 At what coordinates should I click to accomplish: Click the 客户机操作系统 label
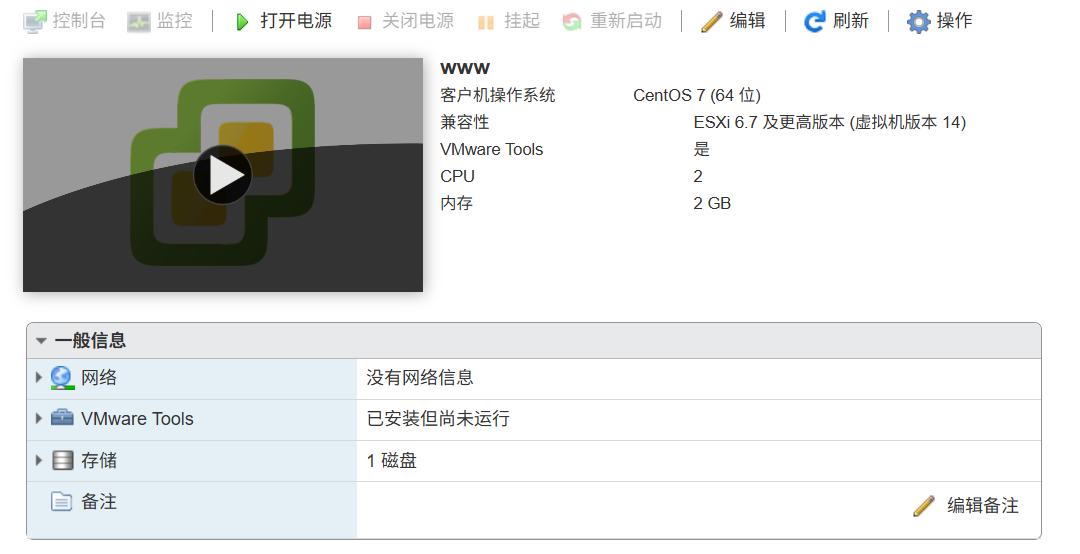point(498,95)
